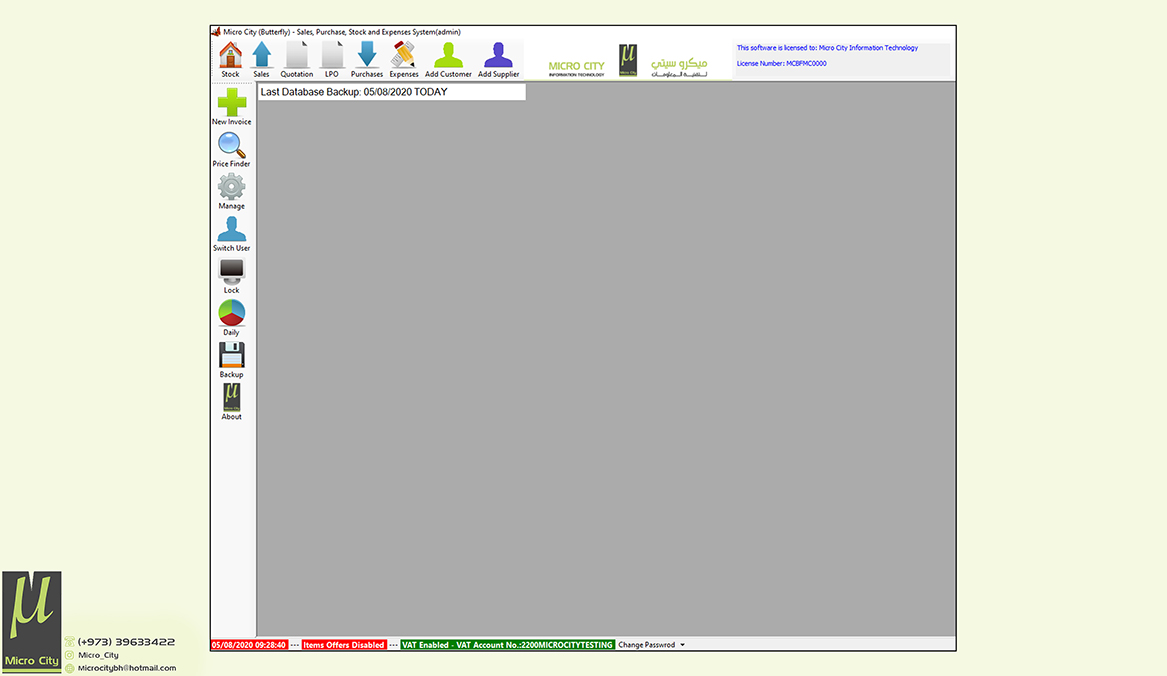Image resolution: width=1167 pixels, height=676 pixels.
Task: Open Sales with the up arrow icon
Action: [261, 60]
